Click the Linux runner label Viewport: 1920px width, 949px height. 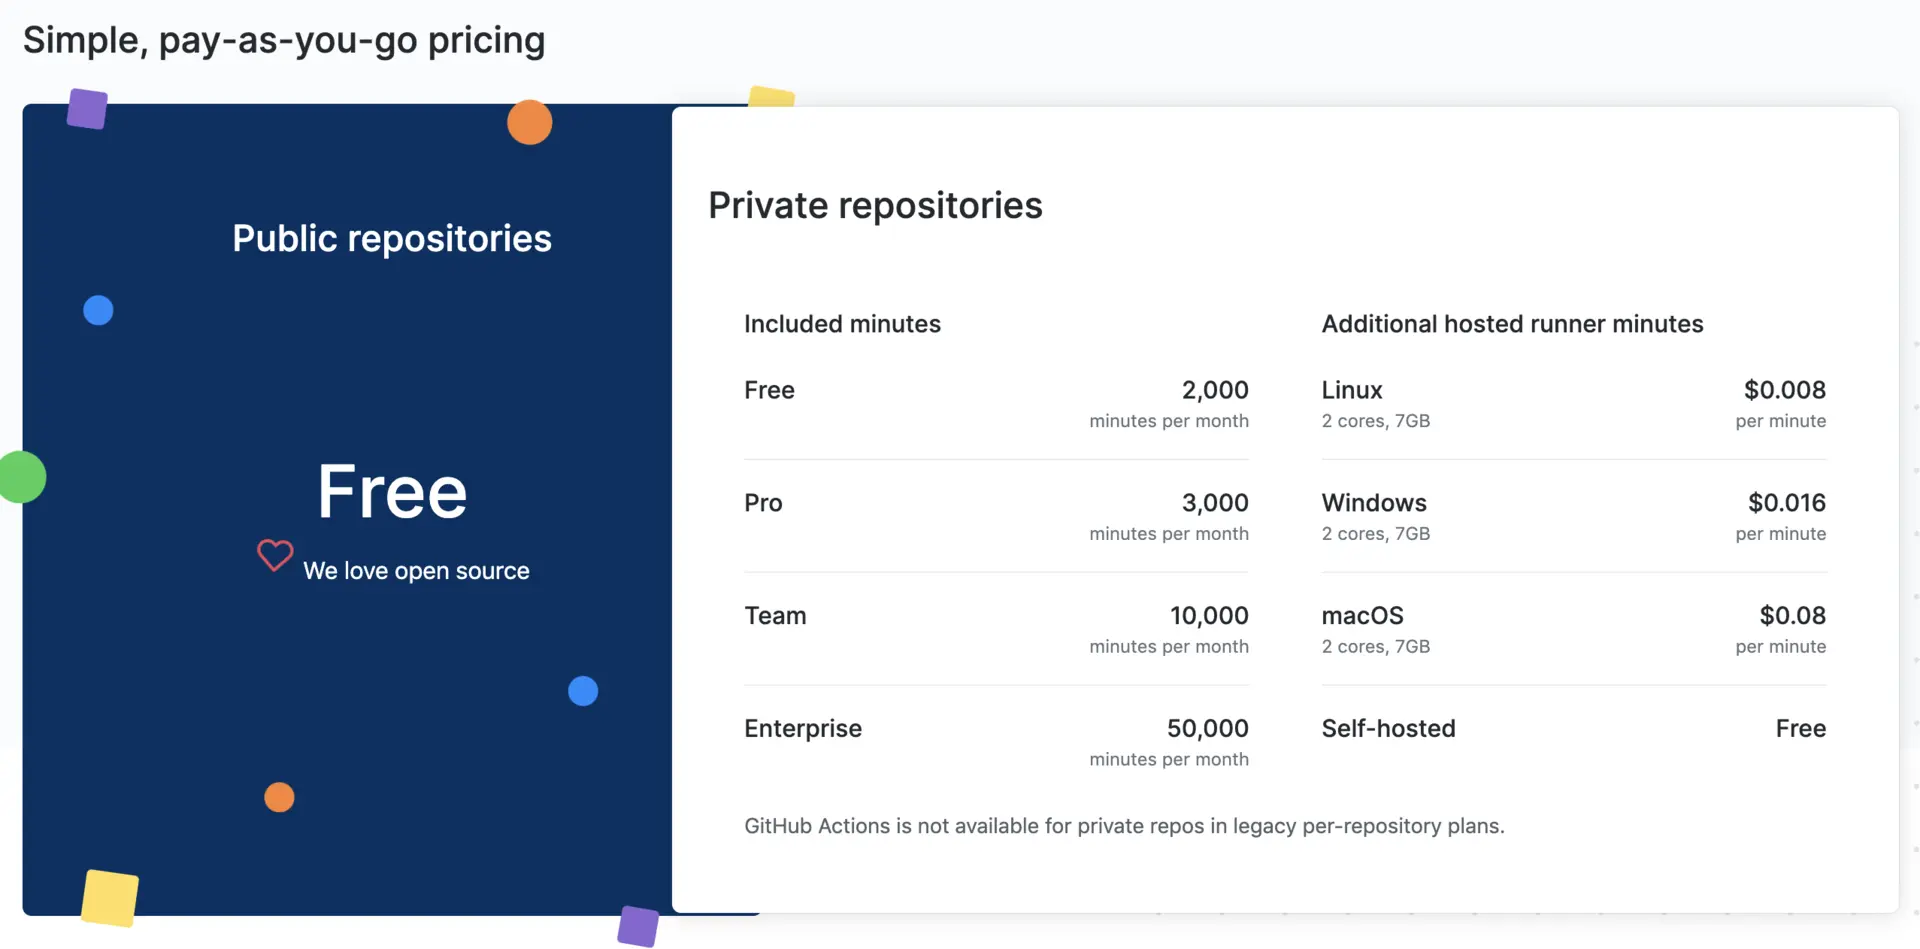tap(1352, 390)
